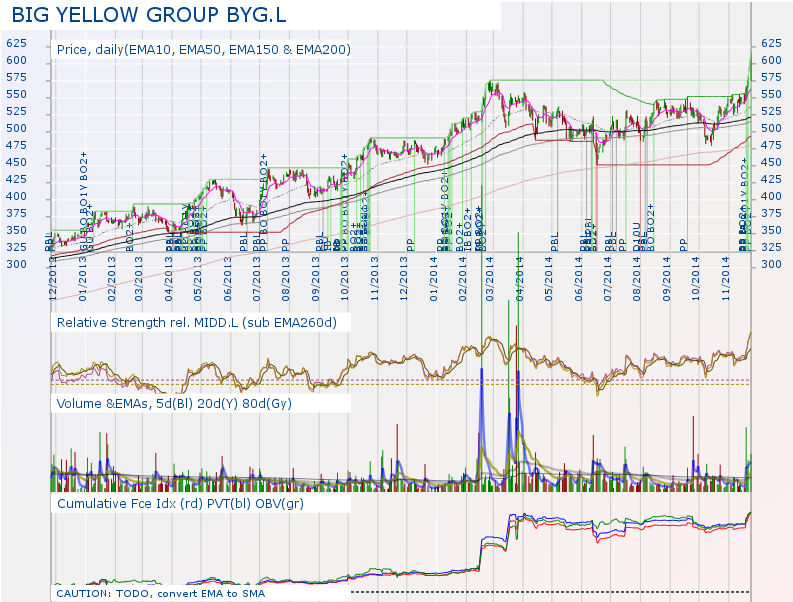
Task: Click the CAUTION: TODO convert EMA note
Action: click(x=160, y=593)
